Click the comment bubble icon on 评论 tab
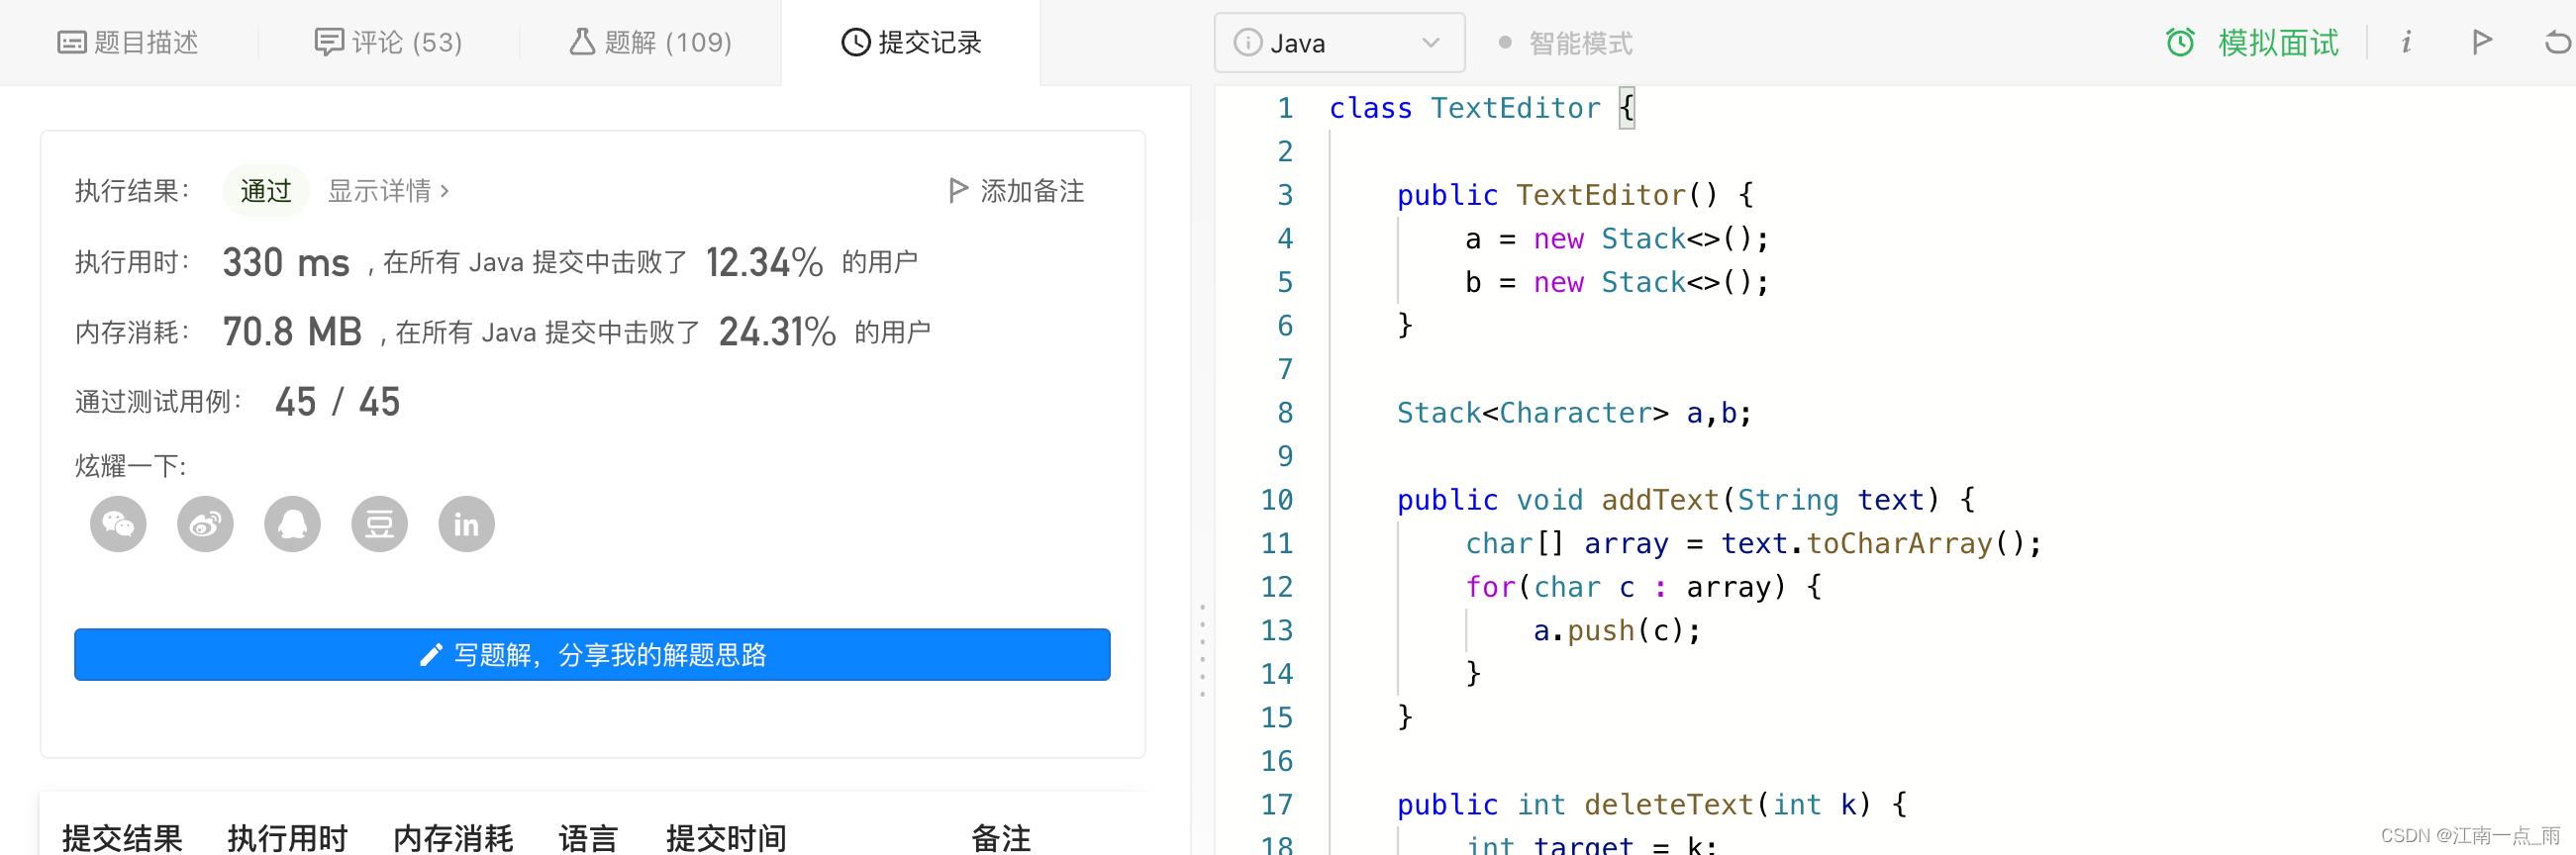The width and height of the screenshot is (2576, 855). click(x=329, y=43)
